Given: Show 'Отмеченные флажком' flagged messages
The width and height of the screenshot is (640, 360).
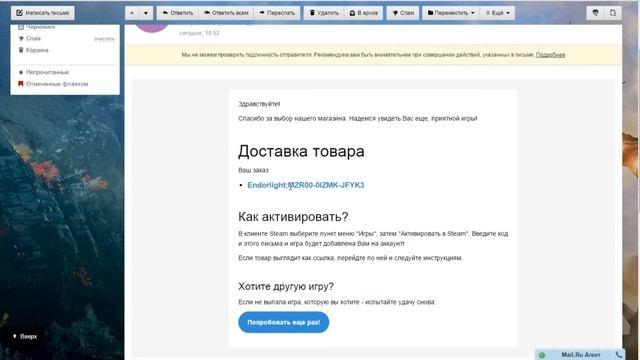Looking at the screenshot, I should pos(57,84).
